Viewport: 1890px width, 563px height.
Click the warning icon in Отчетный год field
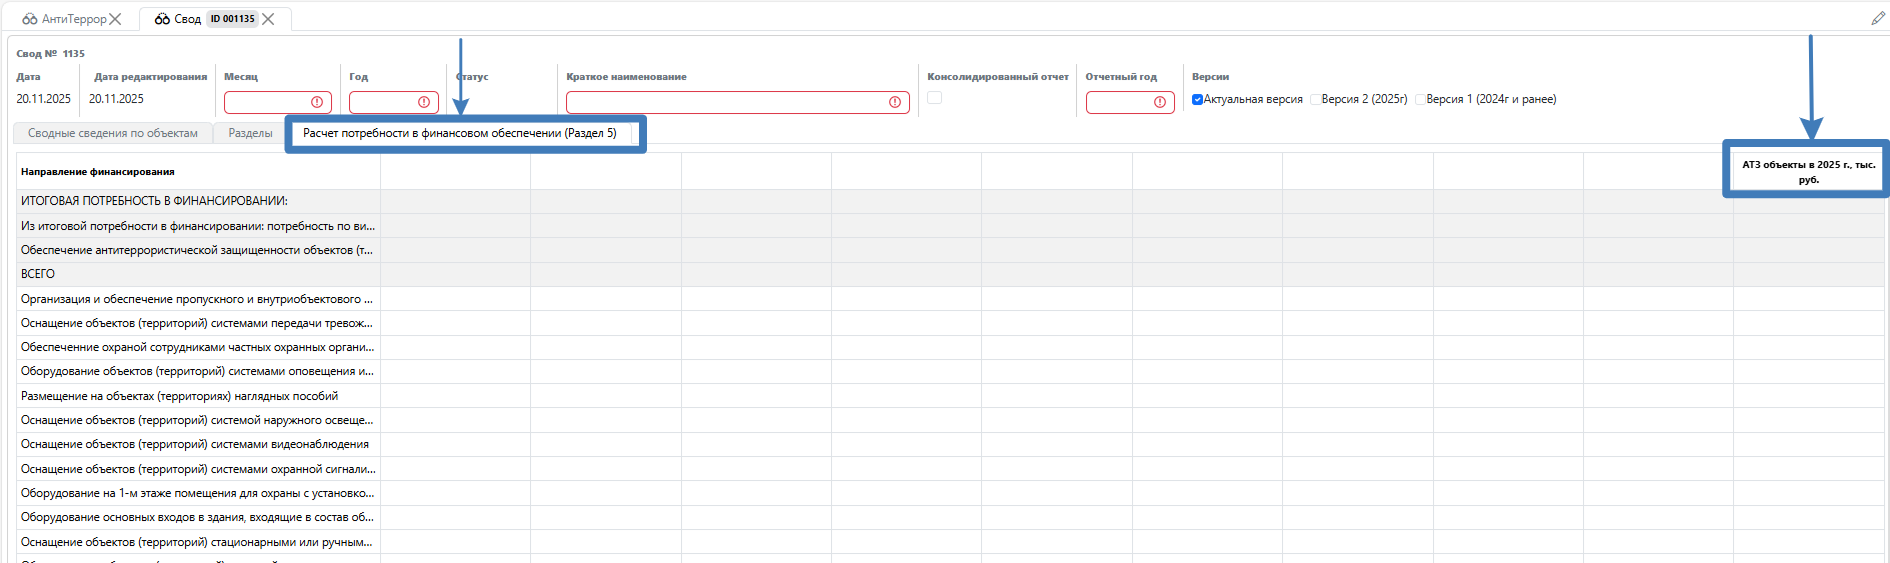click(x=1160, y=102)
